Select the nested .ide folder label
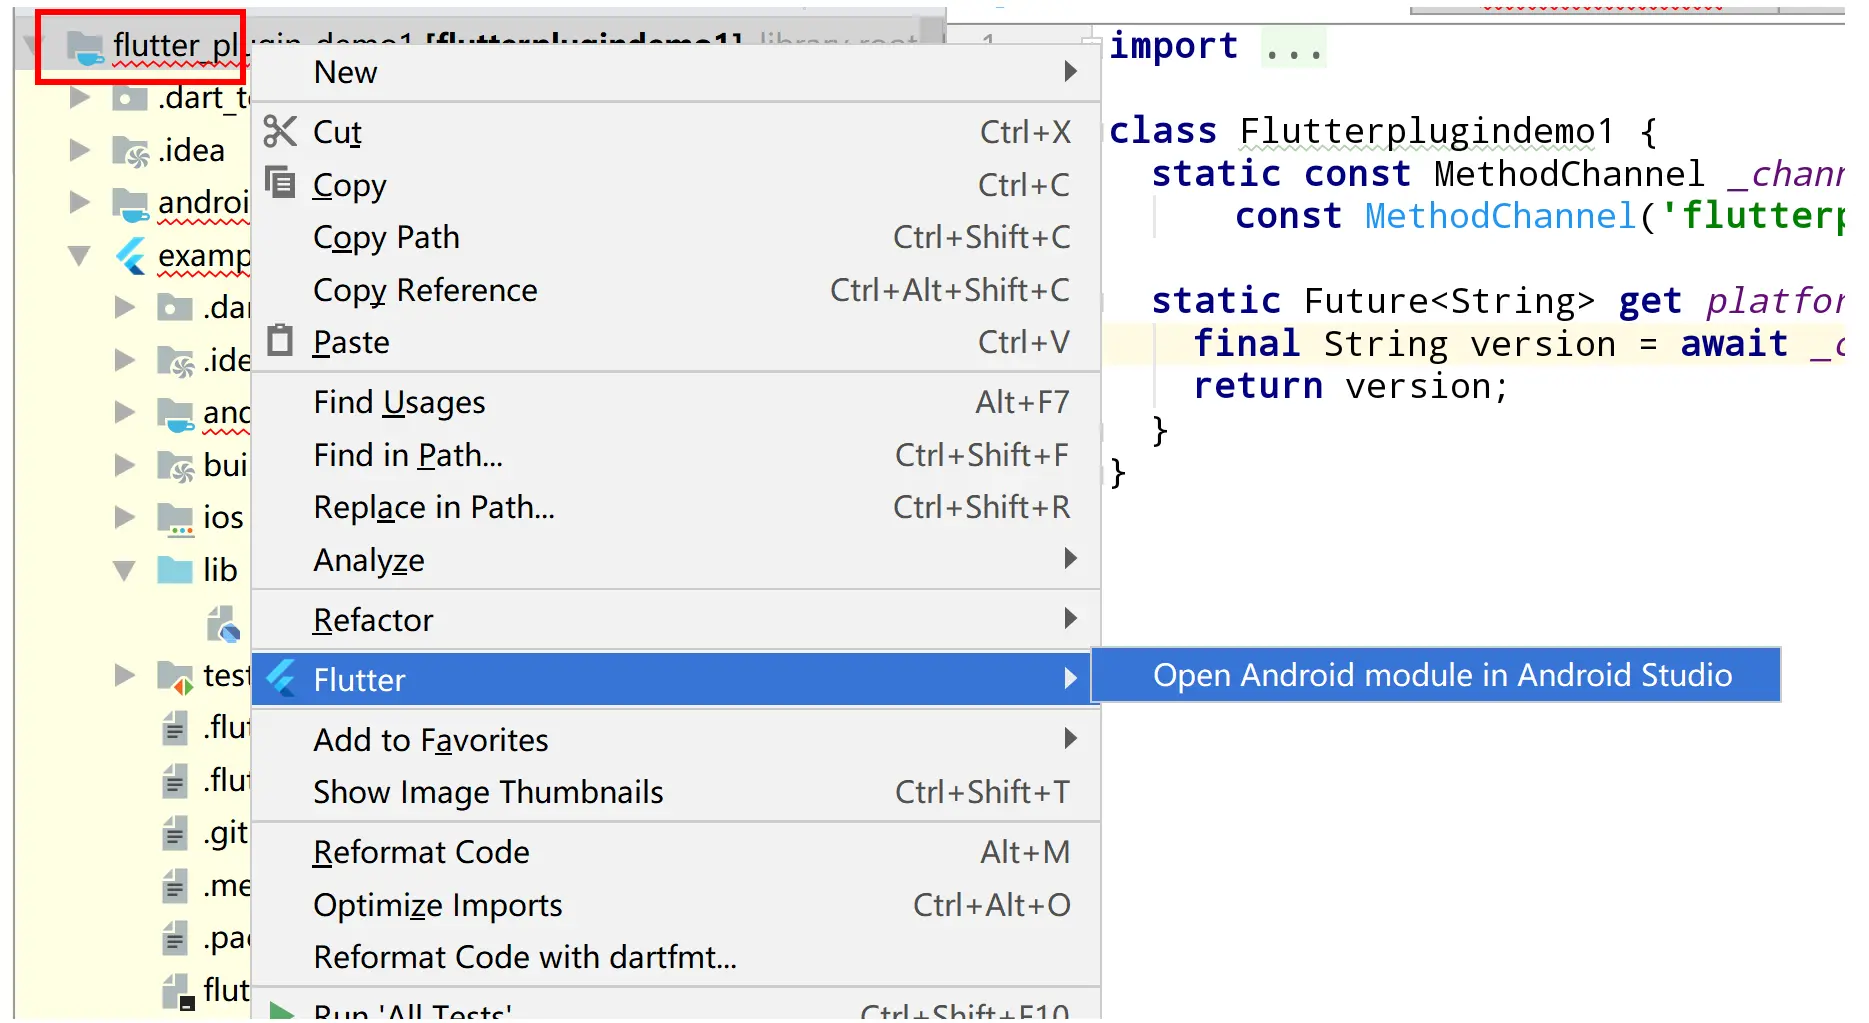Screen dimensions: 1869x1023 [227, 360]
